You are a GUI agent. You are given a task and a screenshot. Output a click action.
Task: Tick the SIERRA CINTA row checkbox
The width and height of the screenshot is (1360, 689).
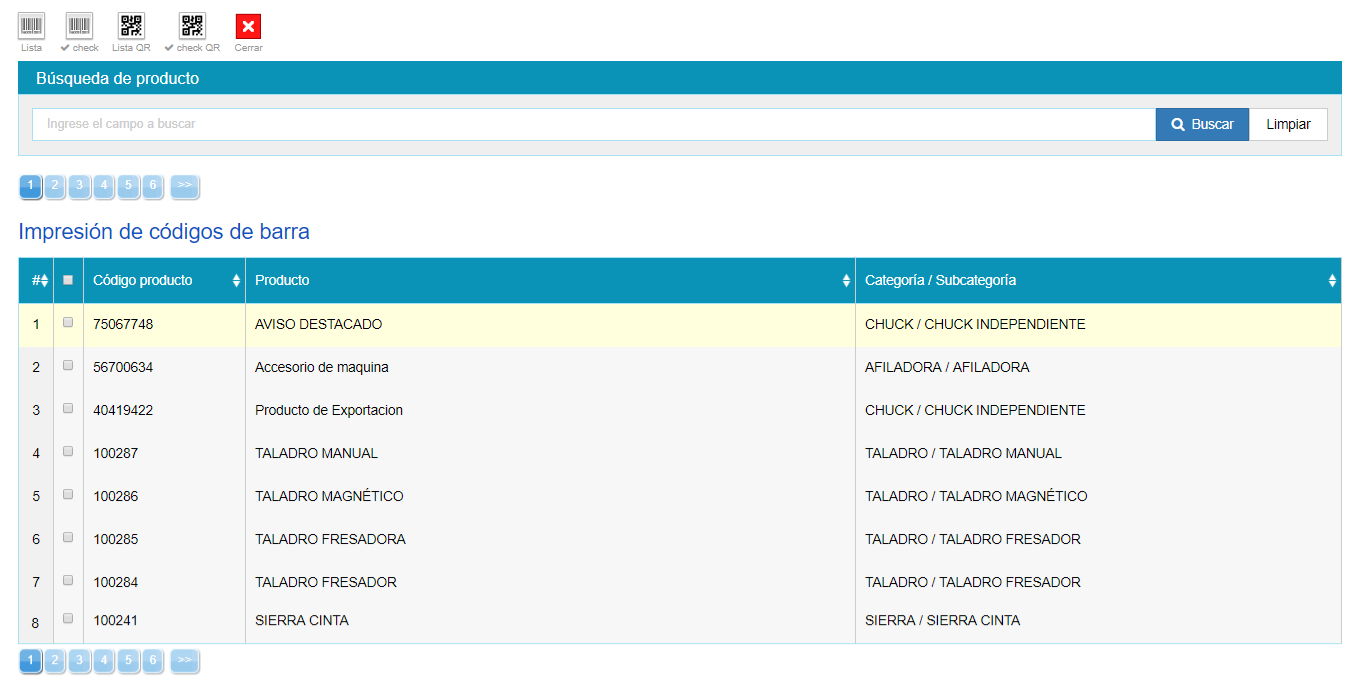coord(68,619)
